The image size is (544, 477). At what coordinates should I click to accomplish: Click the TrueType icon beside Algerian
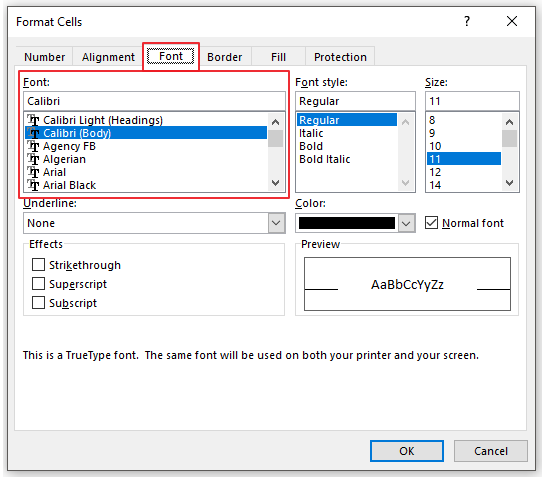33,159
